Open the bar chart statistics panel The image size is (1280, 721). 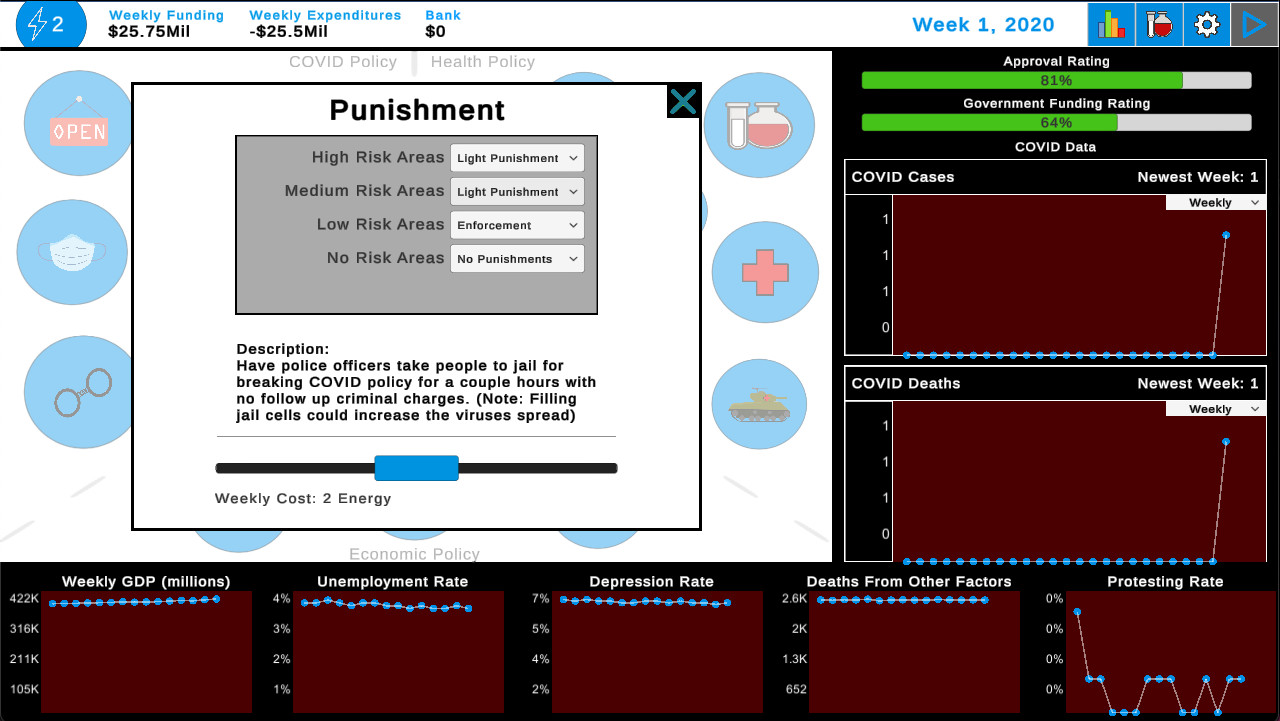pyautogui.click(x=1110, y=24)
